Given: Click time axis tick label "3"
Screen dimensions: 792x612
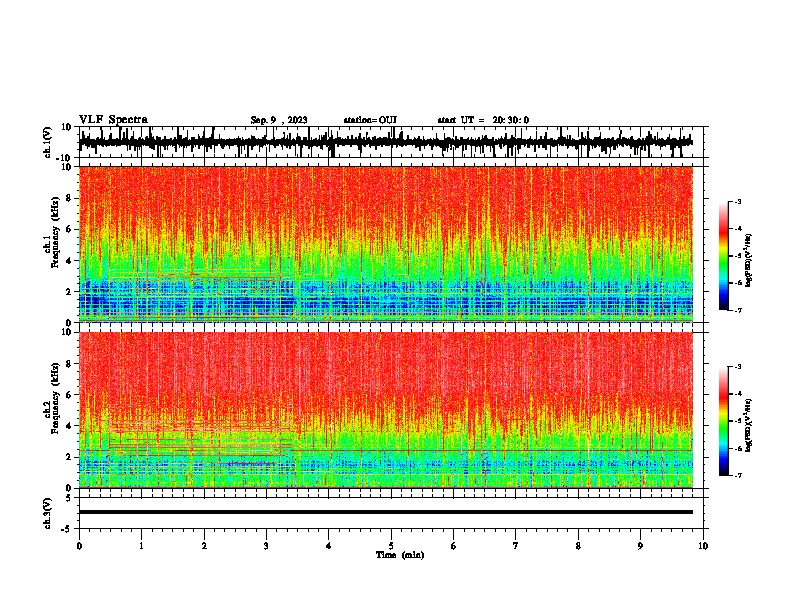Looking at the screenshot, I should click(x=266, y=546).
